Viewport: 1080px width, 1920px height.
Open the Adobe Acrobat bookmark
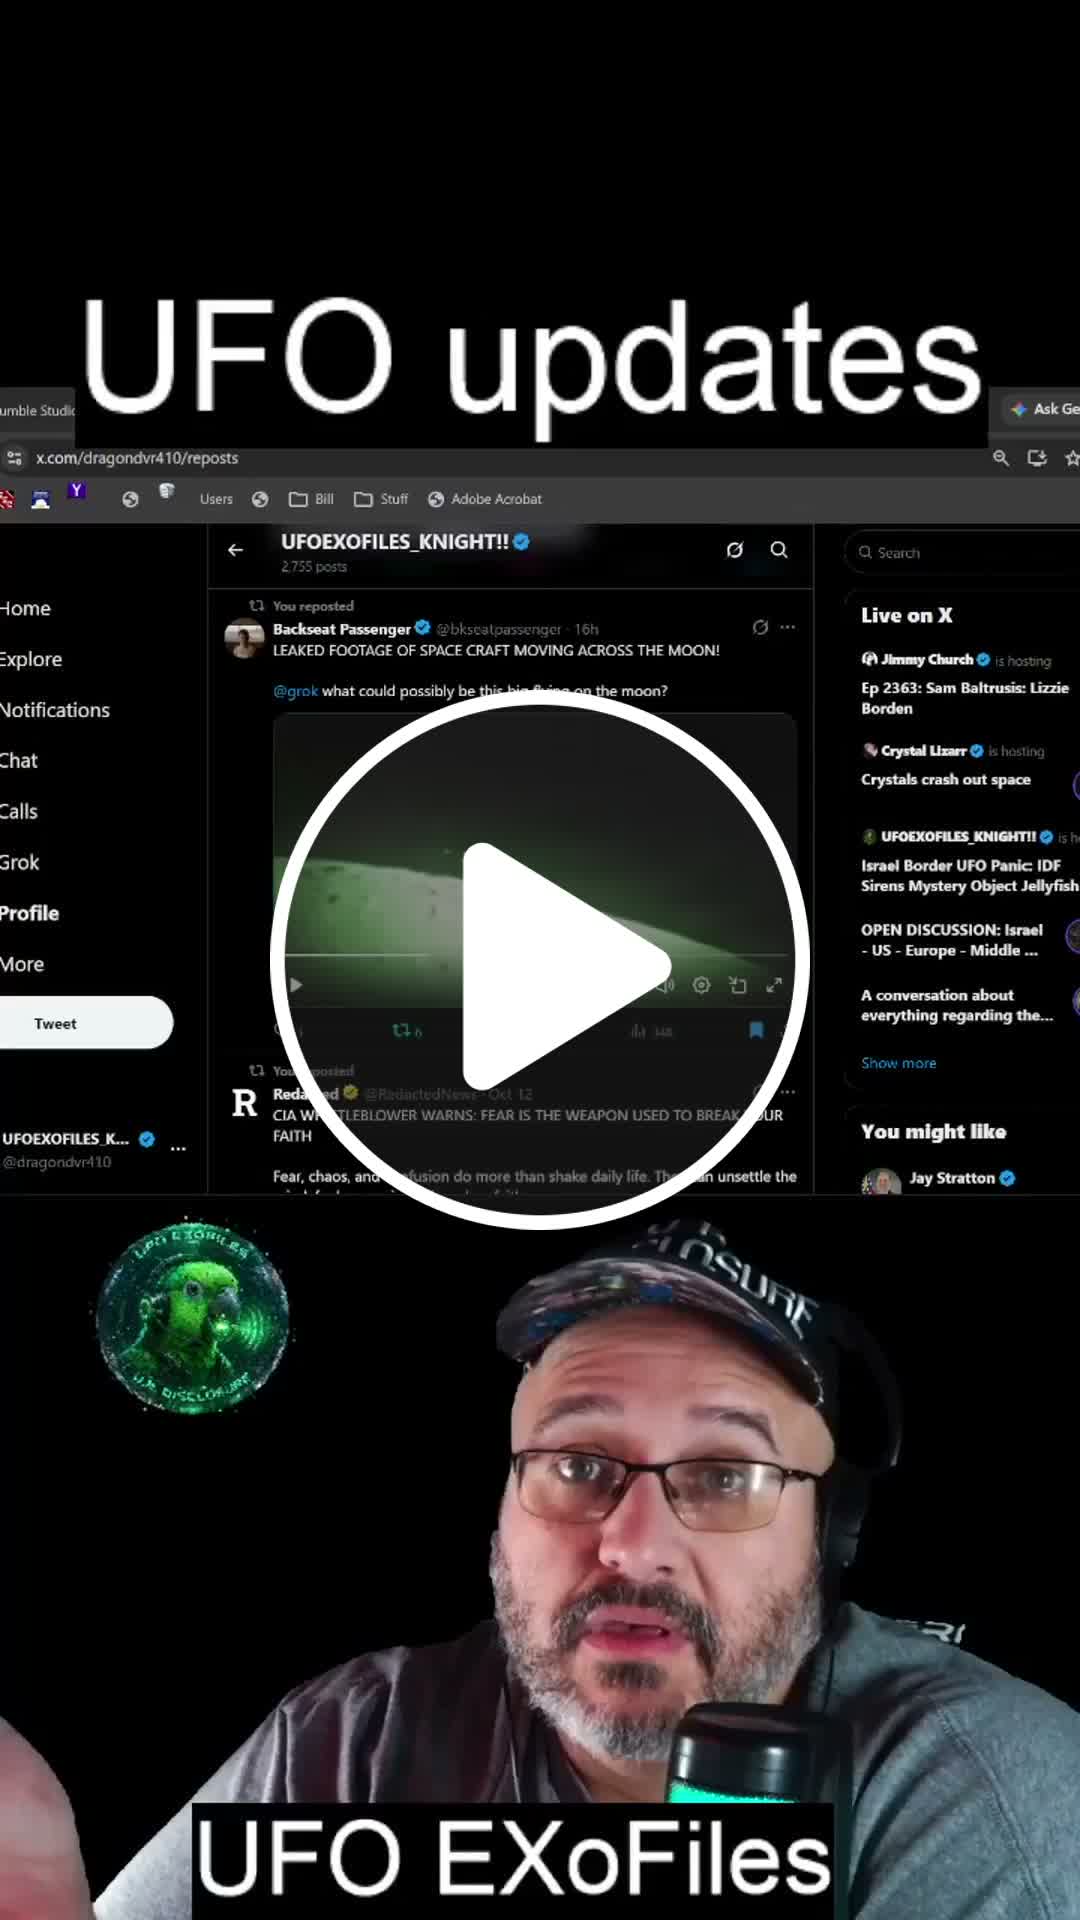(x=485, y=499)
